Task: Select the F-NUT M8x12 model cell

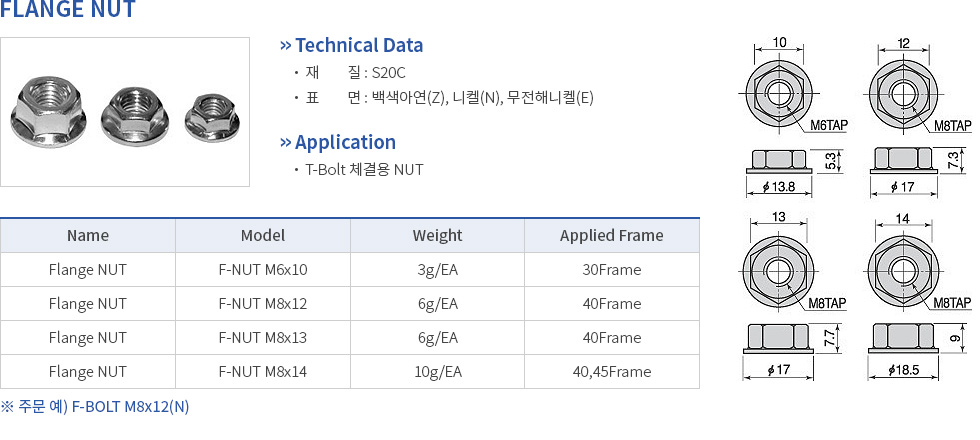Action: pos(263,304)
